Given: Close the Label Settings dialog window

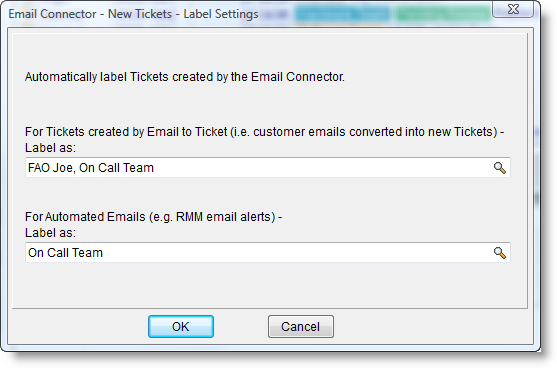Looking at the screenshot, I should coord(513,9).
